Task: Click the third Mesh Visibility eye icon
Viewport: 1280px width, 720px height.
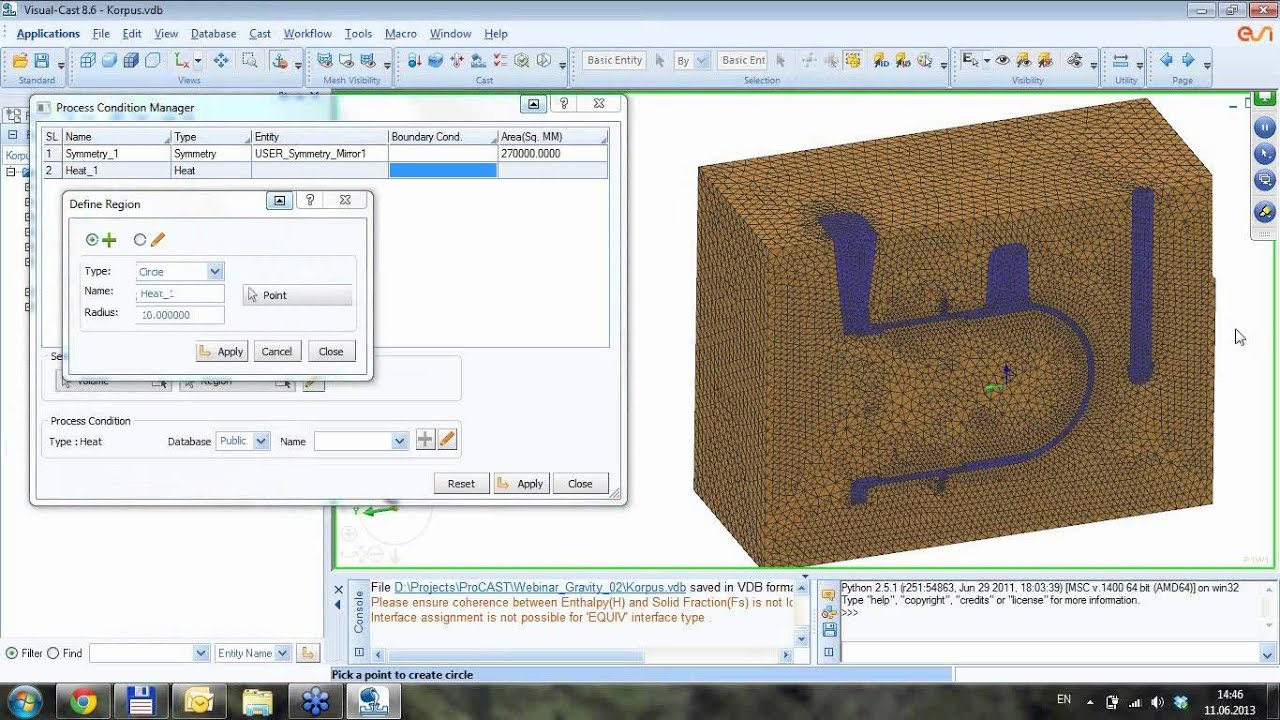Action: pyautogui.click(x=370, y=61)
